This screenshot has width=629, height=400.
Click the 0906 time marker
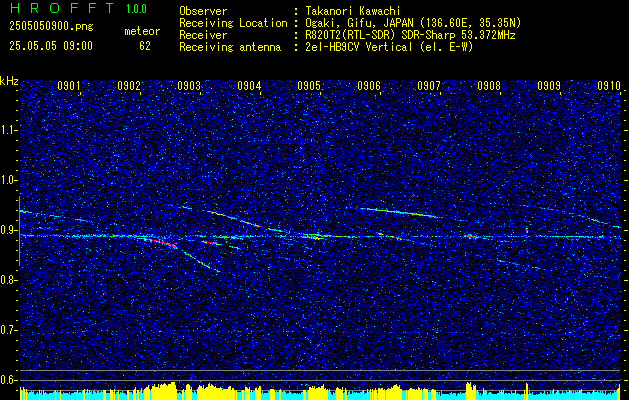coord(369,86)
